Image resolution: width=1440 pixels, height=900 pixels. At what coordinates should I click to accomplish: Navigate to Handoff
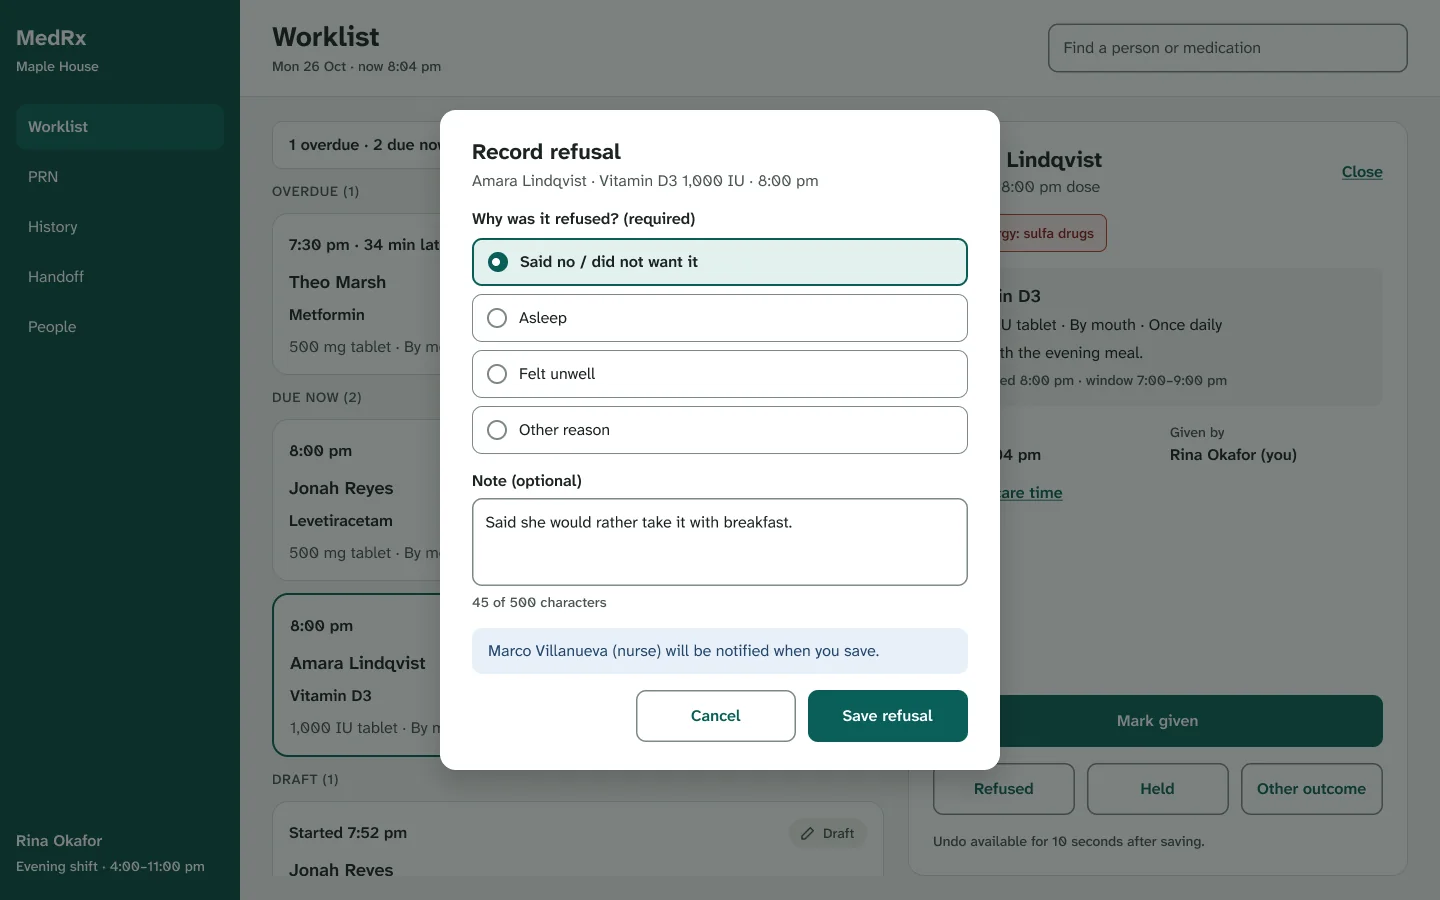pyautogui.click(x=120, y=277)
